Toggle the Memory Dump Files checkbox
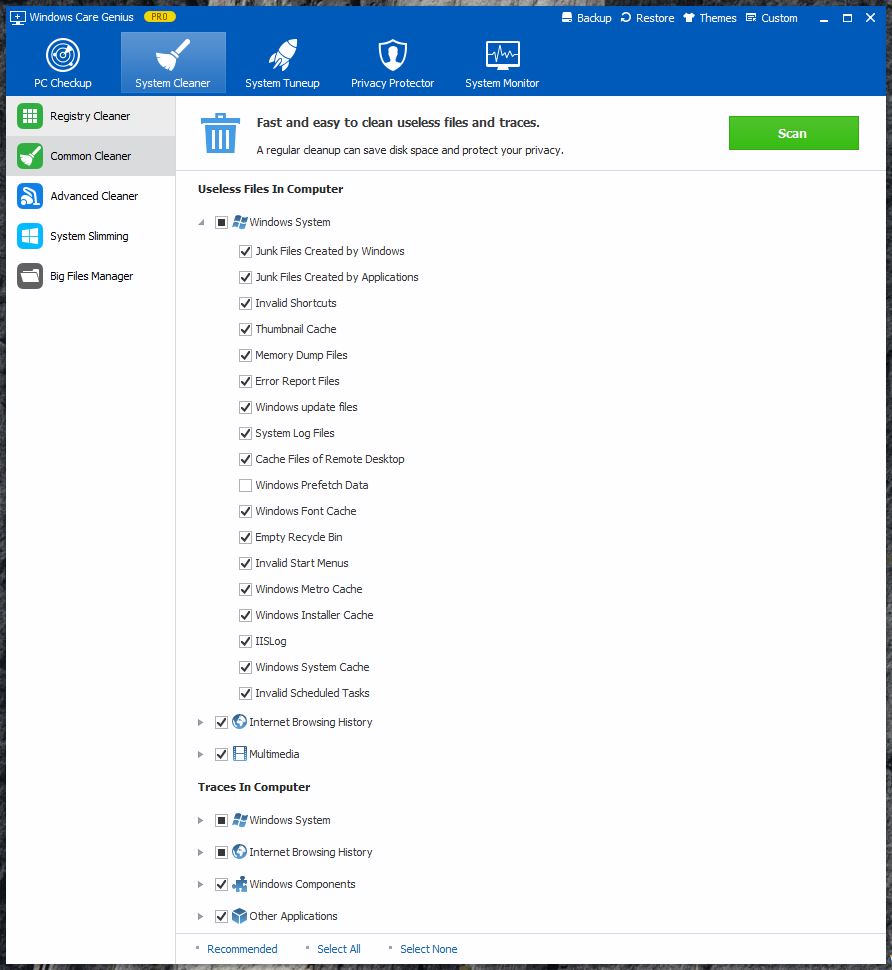The height and width of the screenshot is (970, 892). pyautogui.click(x=246, y=355)
